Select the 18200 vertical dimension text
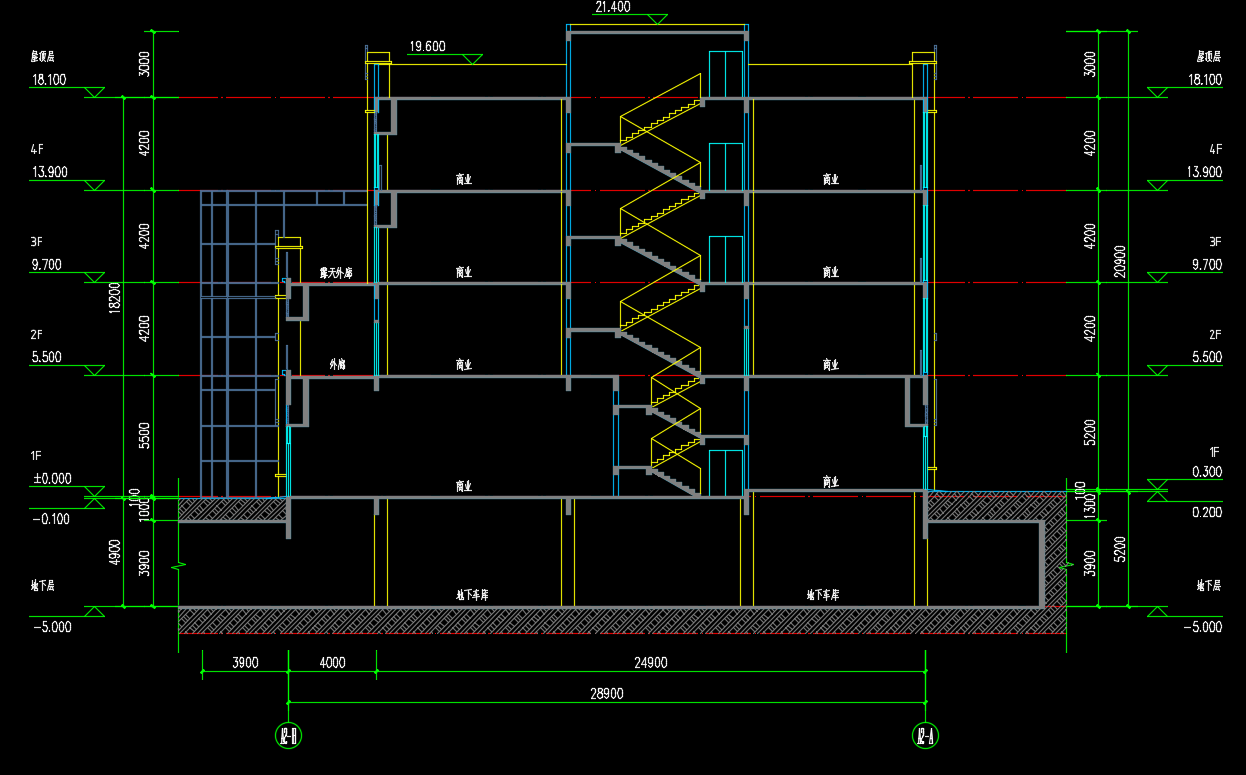The width and height of the screenshot is (1246, 775). coord(115,297)
